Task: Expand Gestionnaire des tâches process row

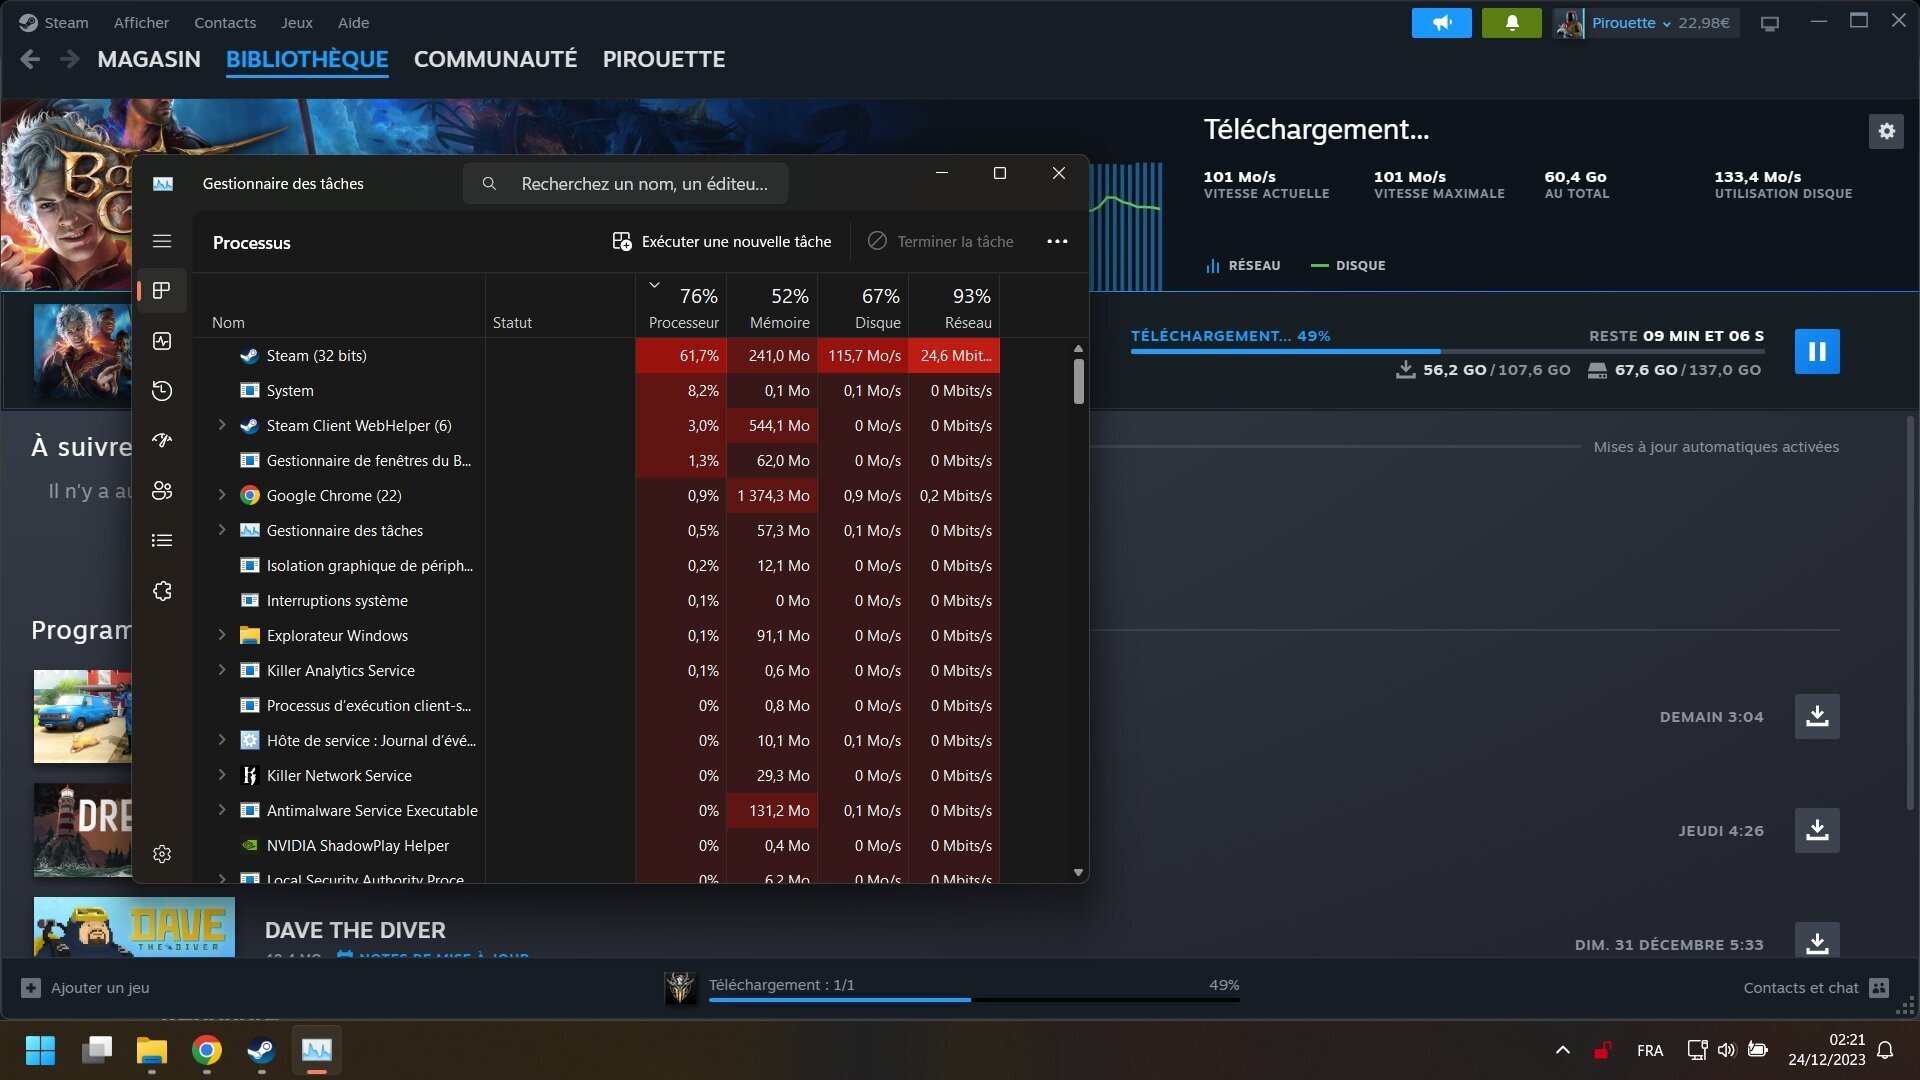Action: click(x=222, y=530)
